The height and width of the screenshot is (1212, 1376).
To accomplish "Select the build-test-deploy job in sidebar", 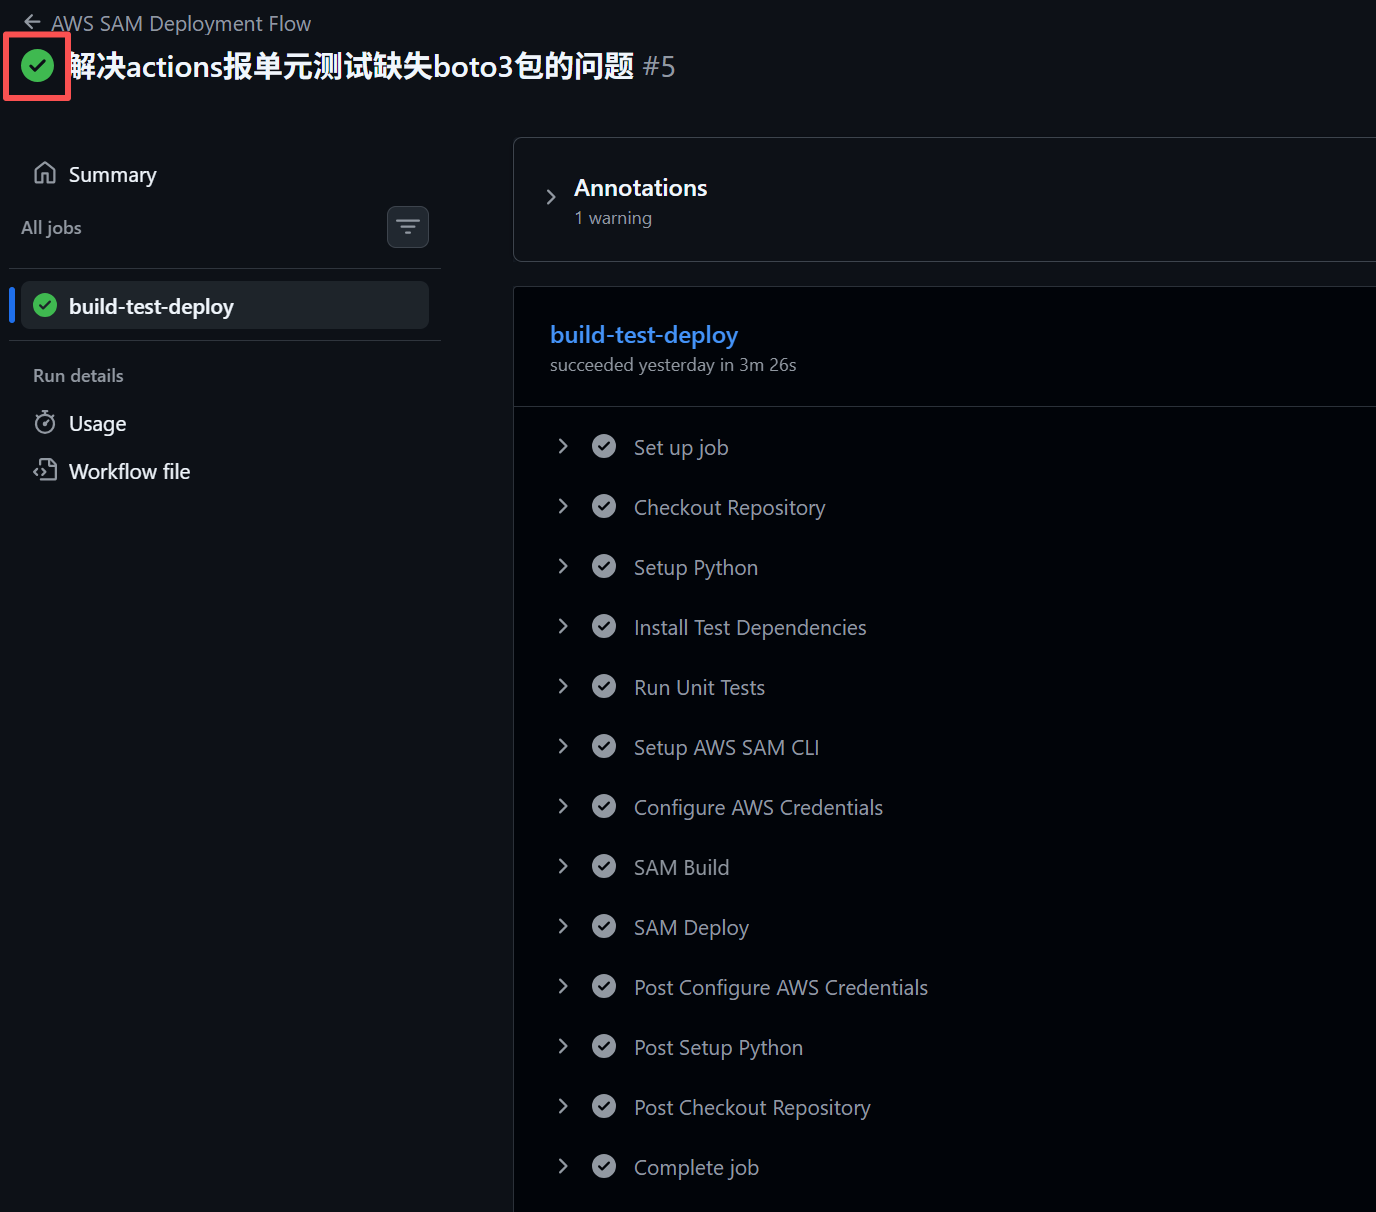I will click(225, 305).
